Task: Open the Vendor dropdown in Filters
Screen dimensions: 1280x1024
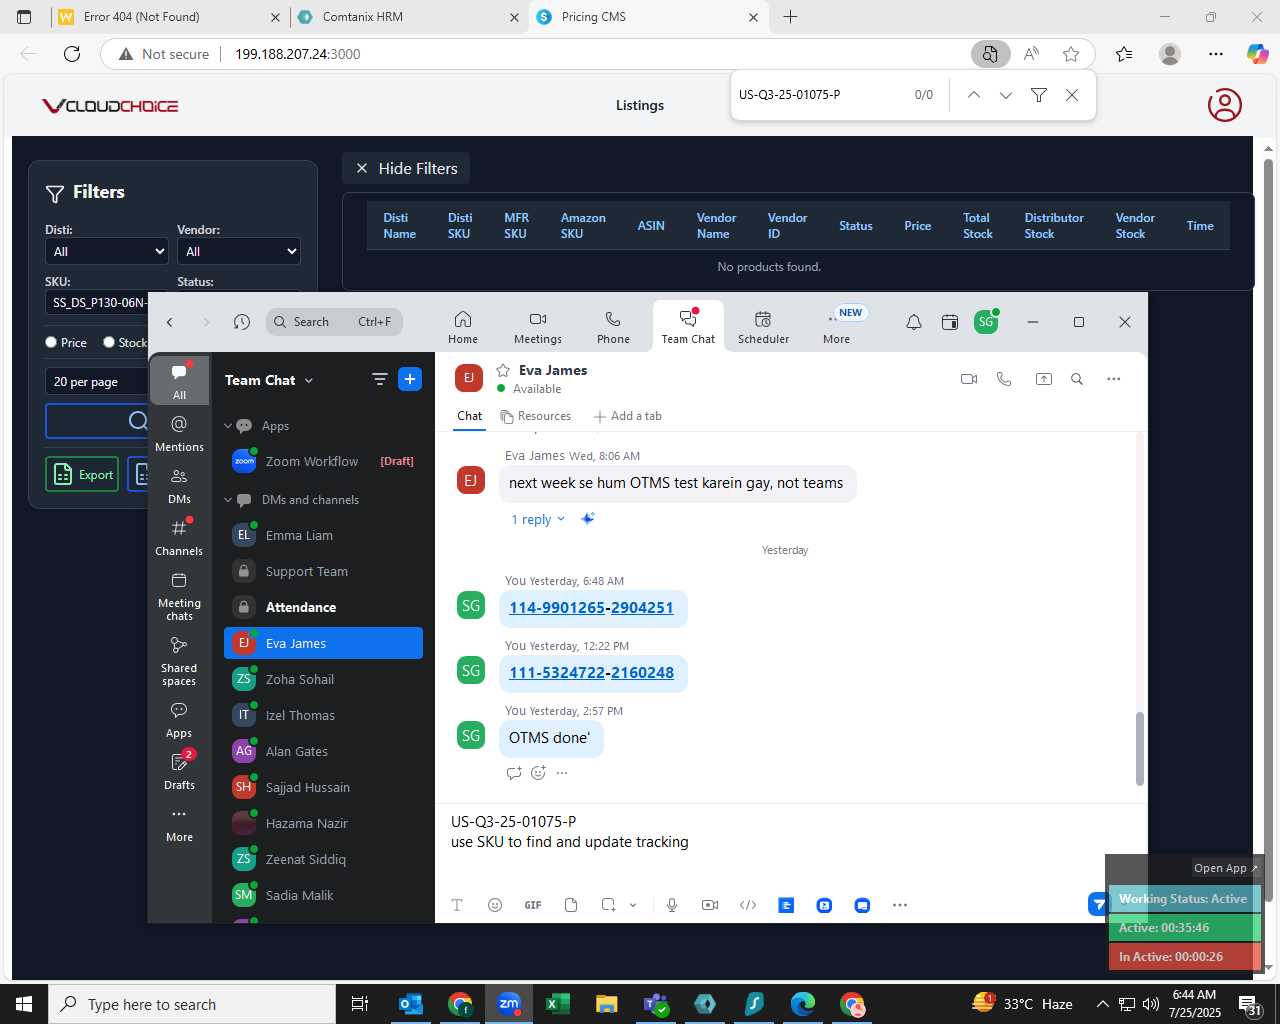Action: coord(239,251)
